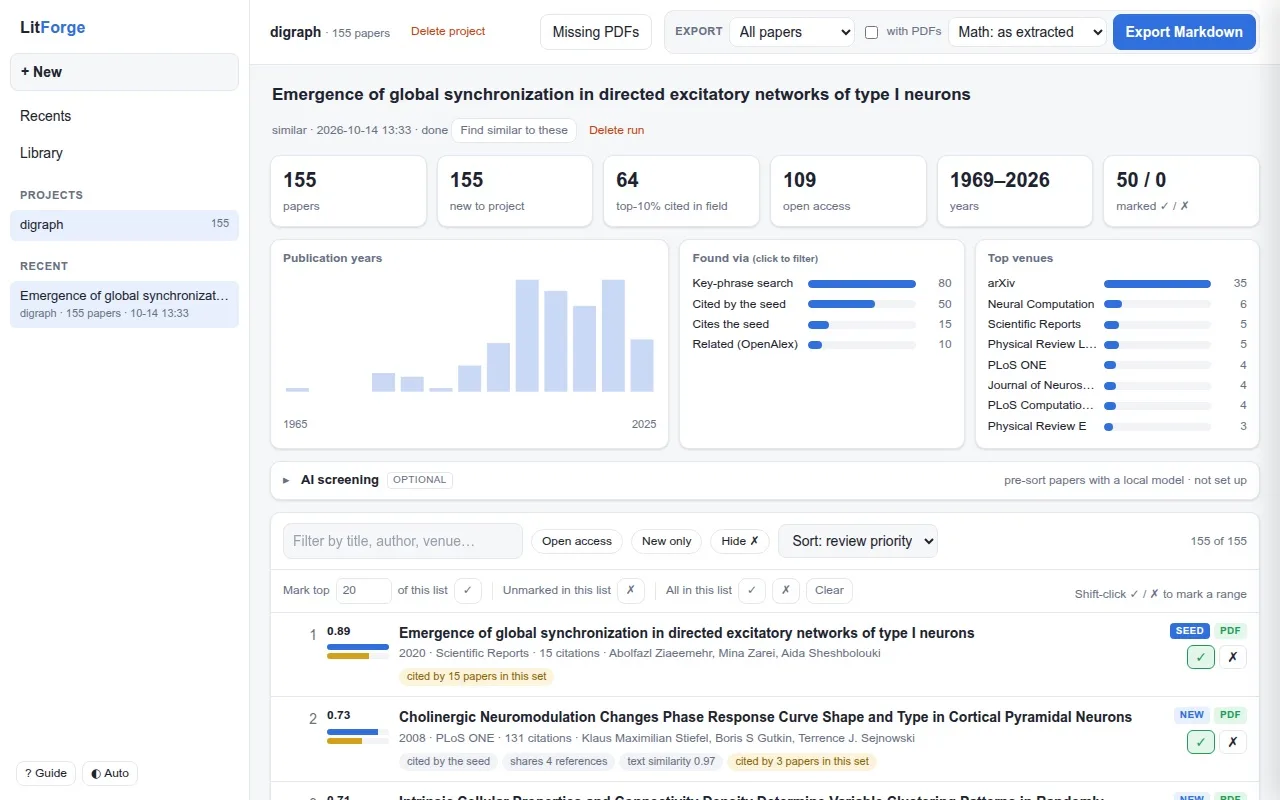Toggle the 'Open access' filter chip

click(577, 541)
